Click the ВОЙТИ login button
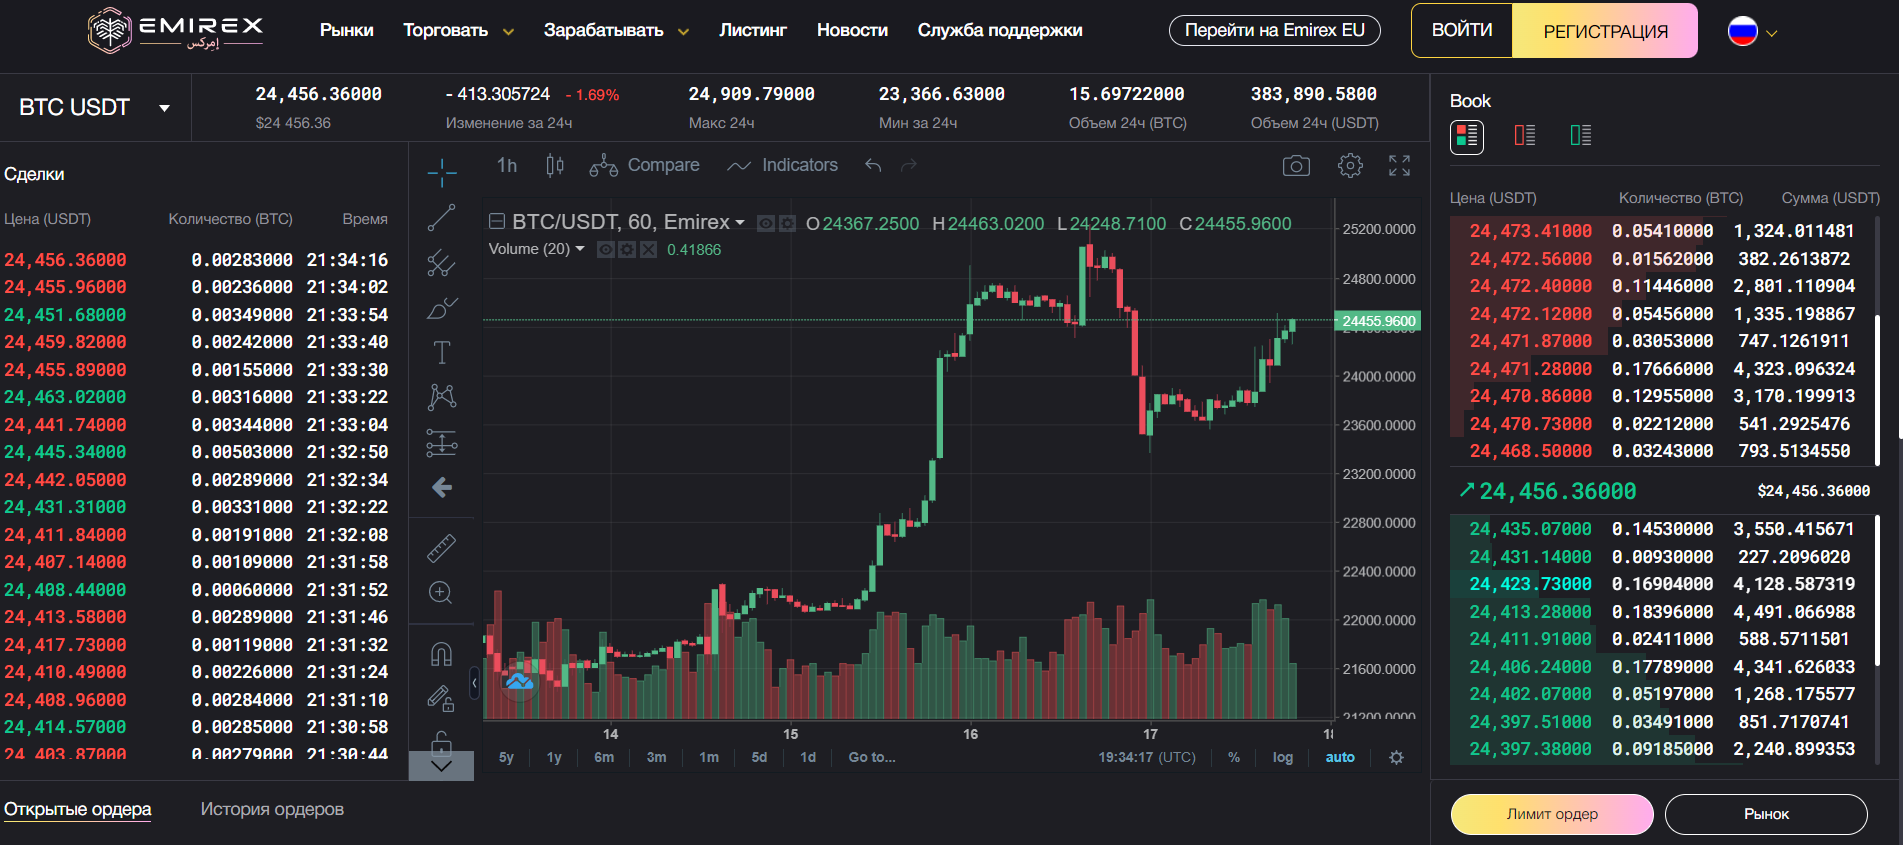Screen dimensions: 1903x845 pyautogui.click(x=1462, y=30)
